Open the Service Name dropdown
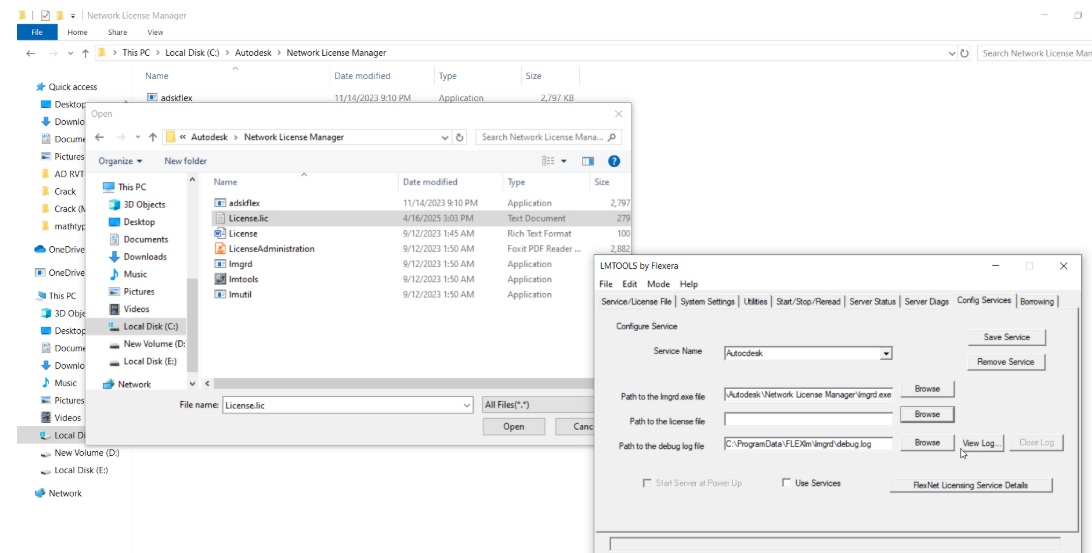1092x553 pixels. click(x=886, y=354)
